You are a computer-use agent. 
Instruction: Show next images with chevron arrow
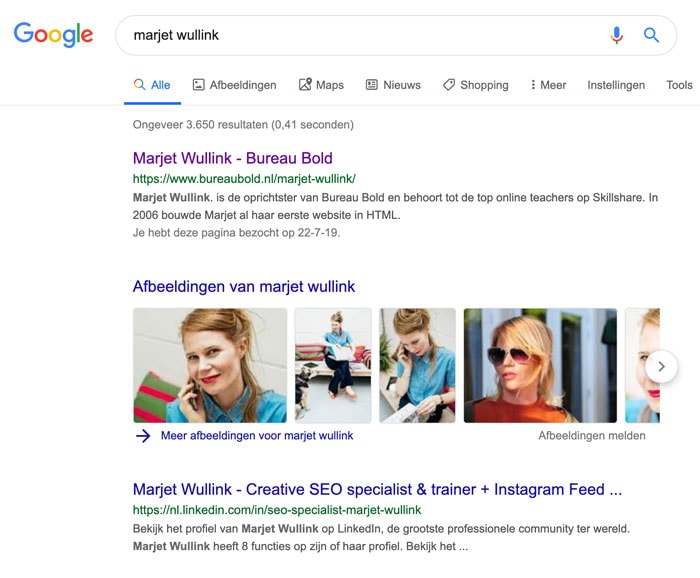pyautogui.click(x=662, y=366)
